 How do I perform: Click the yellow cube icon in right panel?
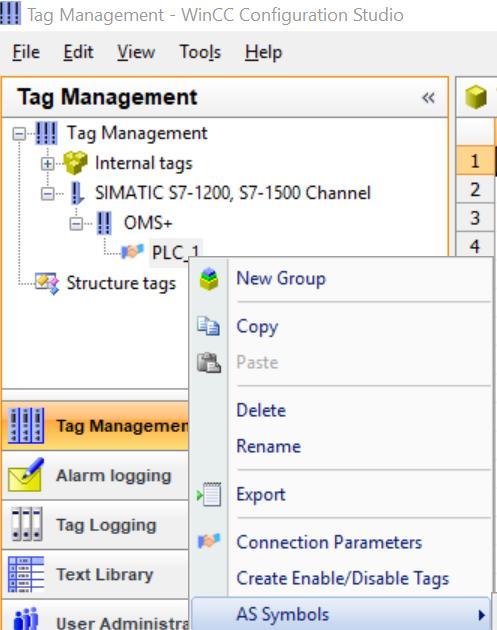pyautogui.click(x=476, y=97)
